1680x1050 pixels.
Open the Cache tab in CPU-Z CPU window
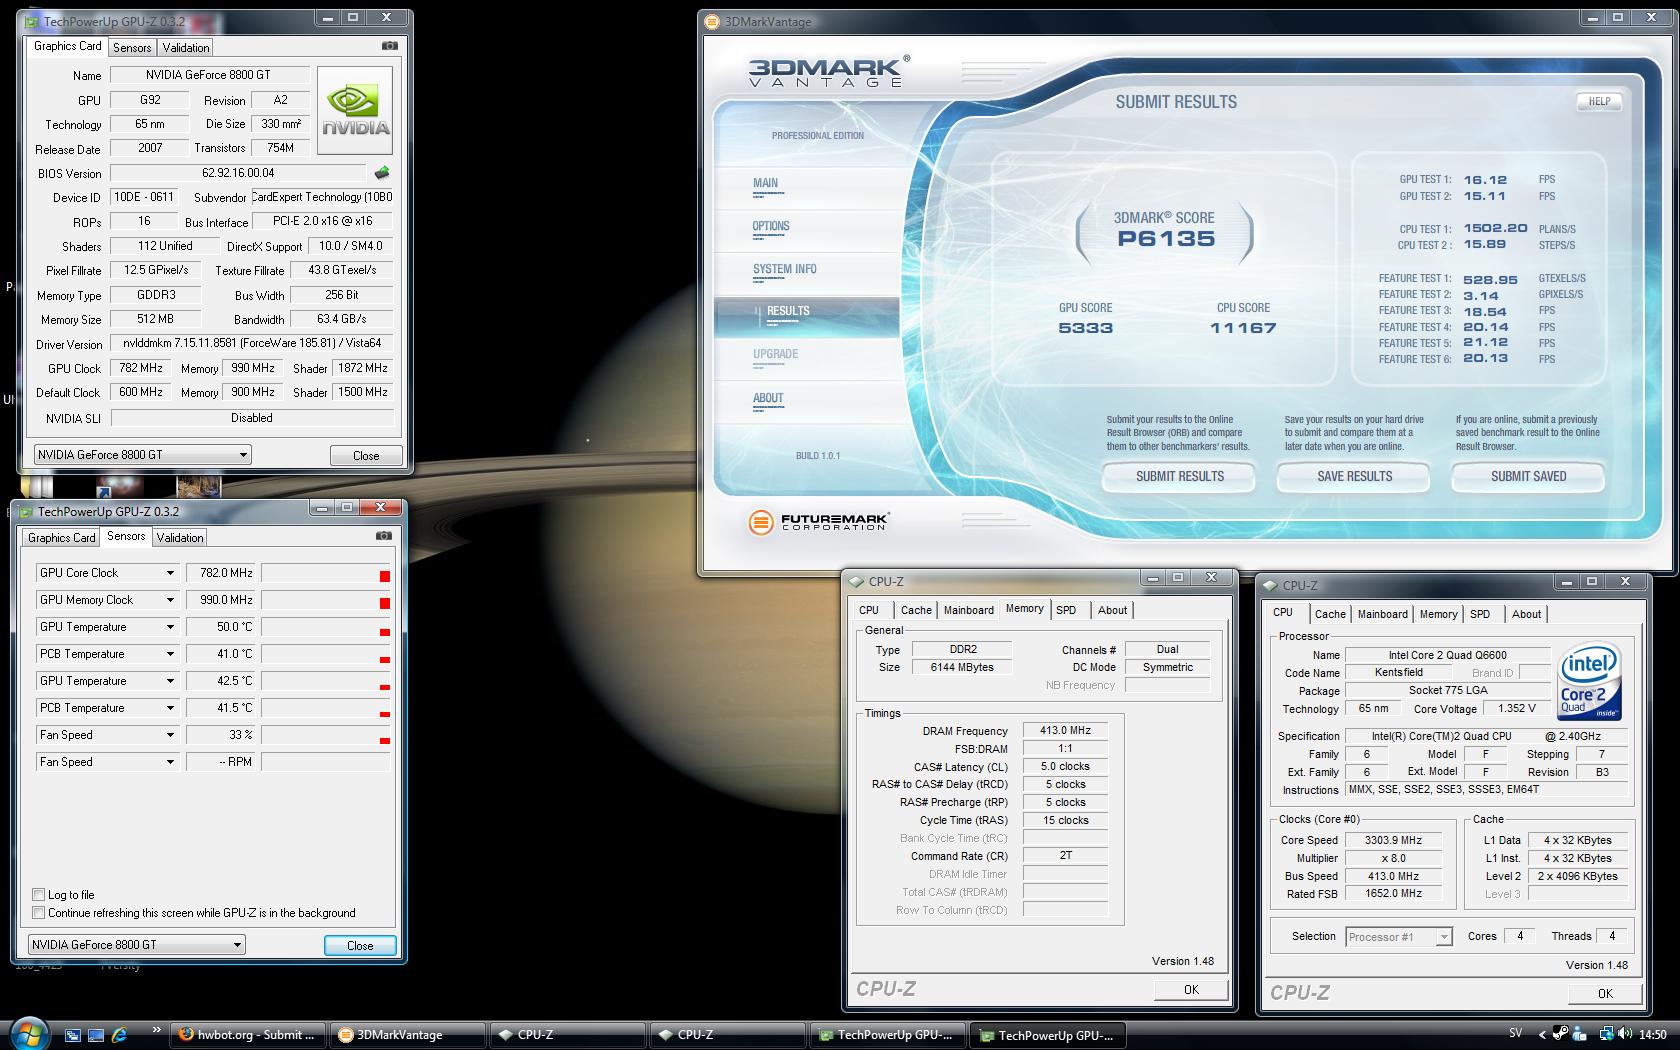click(1330, 614)
